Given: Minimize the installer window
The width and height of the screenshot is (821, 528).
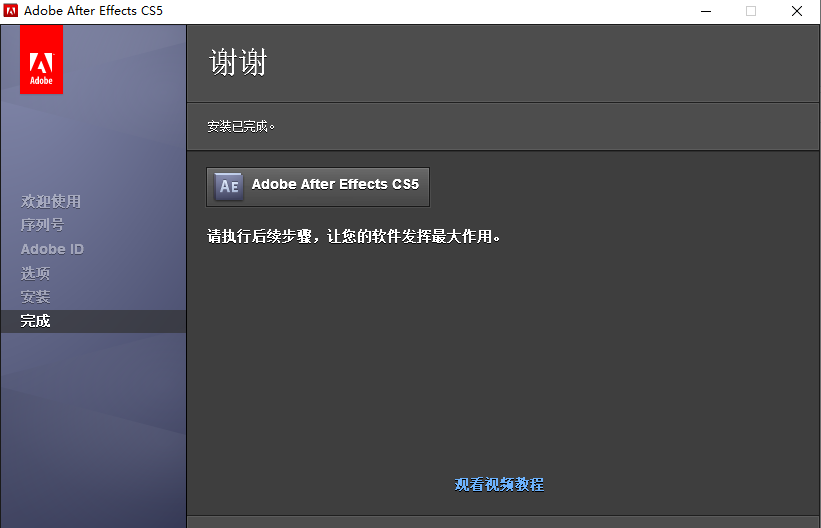Looking at the screenshot, I should pyautogui.click(x=706, y=11).
